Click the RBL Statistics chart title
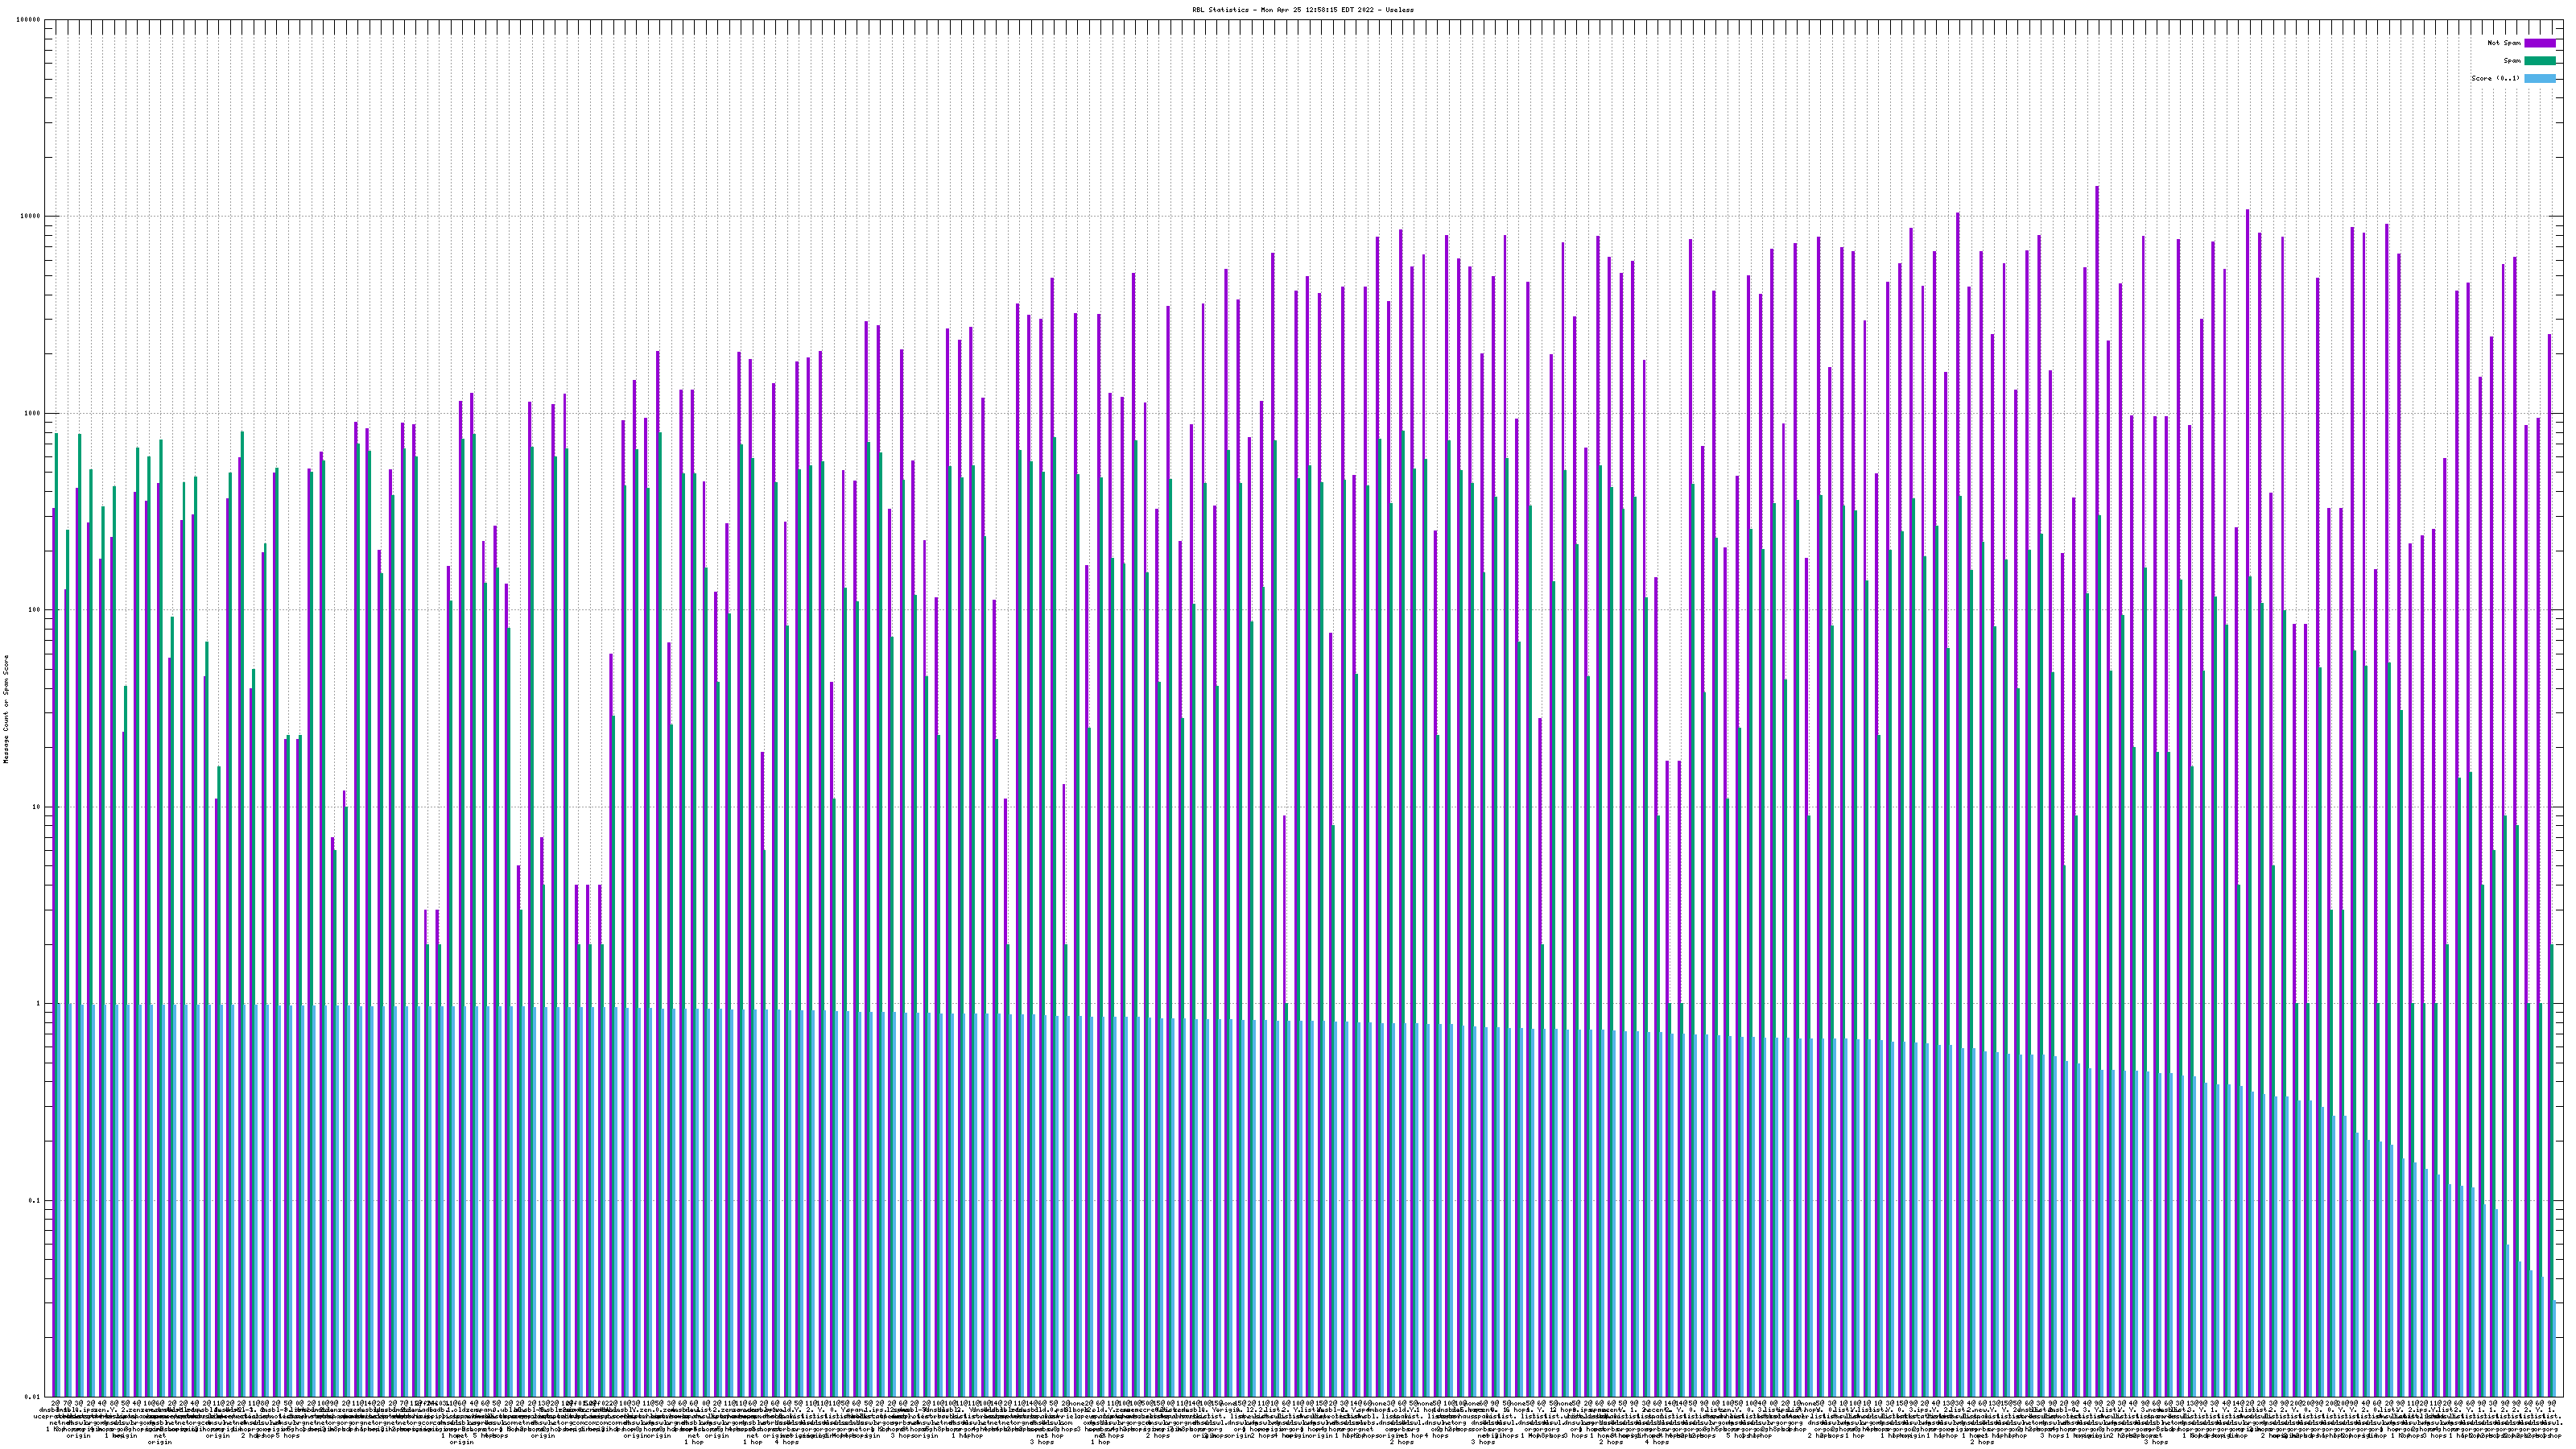The width and height of the screenshot is (2576, 1449). (x=1303, y=9)
